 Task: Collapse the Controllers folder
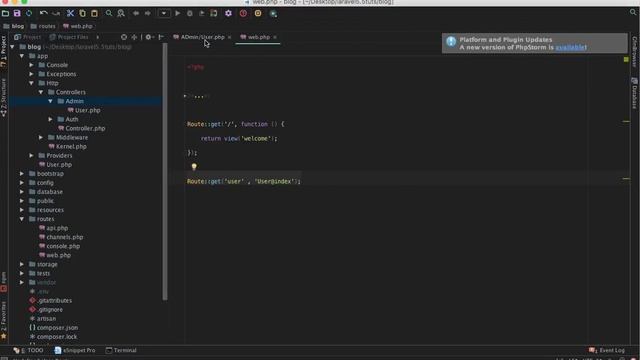pos(41,92)
